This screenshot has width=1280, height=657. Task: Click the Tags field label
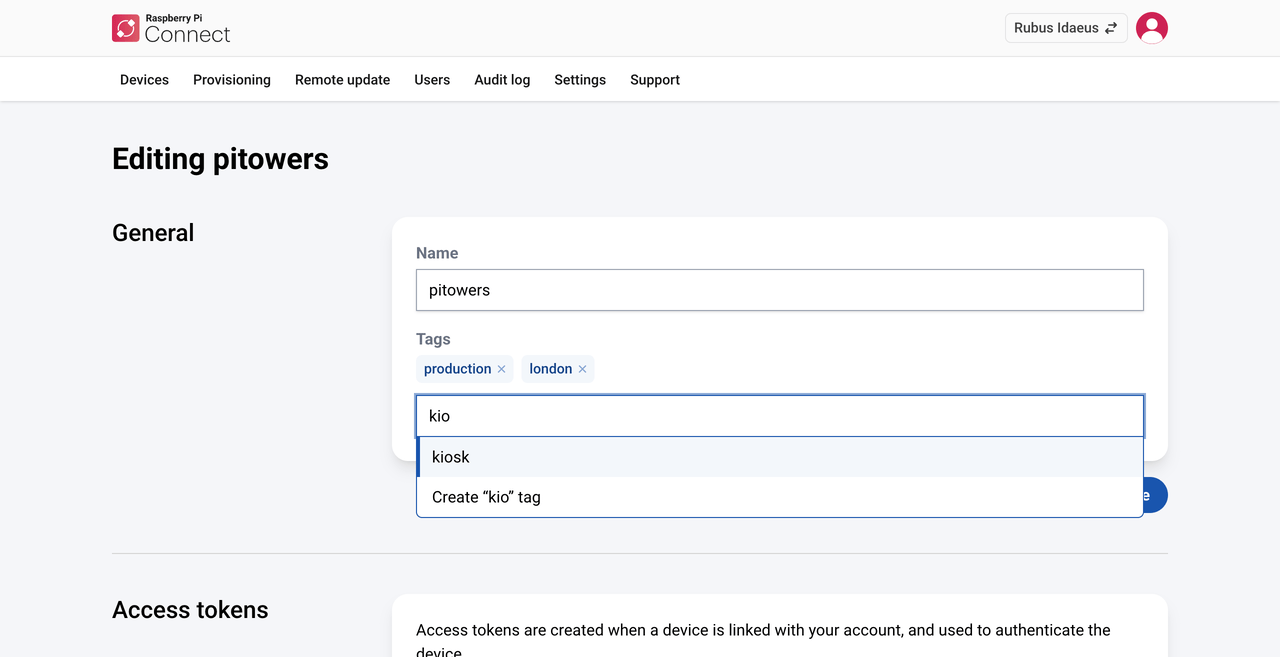click(x=433, y=339)
